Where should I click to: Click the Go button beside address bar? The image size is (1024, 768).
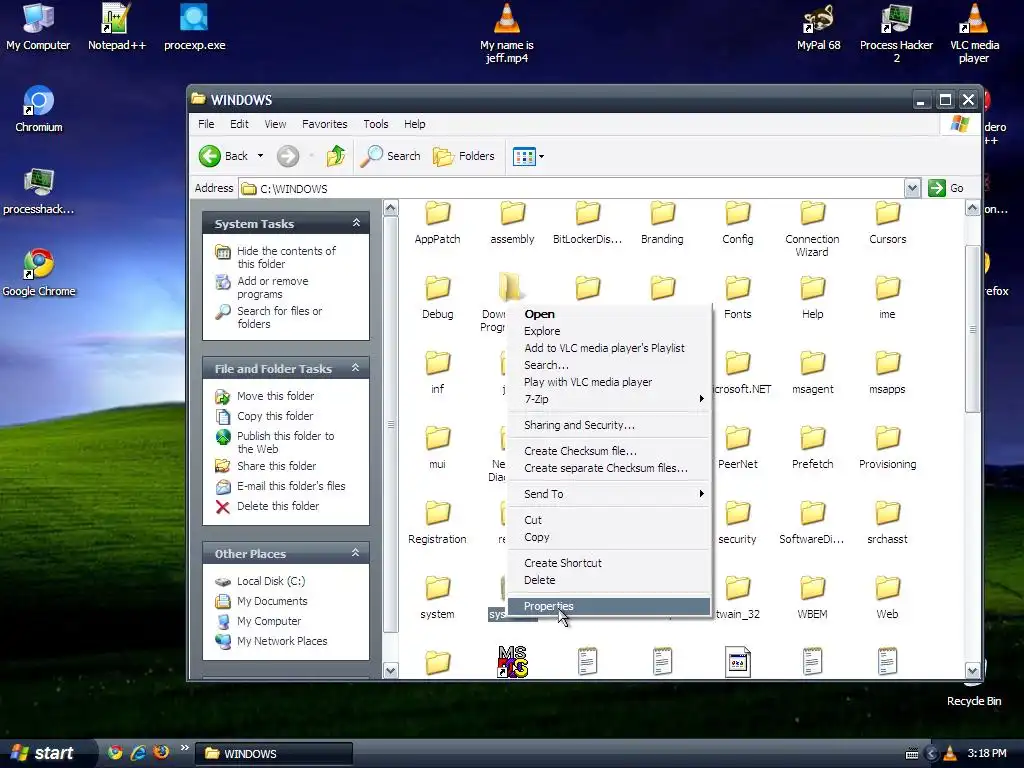tap(946, 188)
